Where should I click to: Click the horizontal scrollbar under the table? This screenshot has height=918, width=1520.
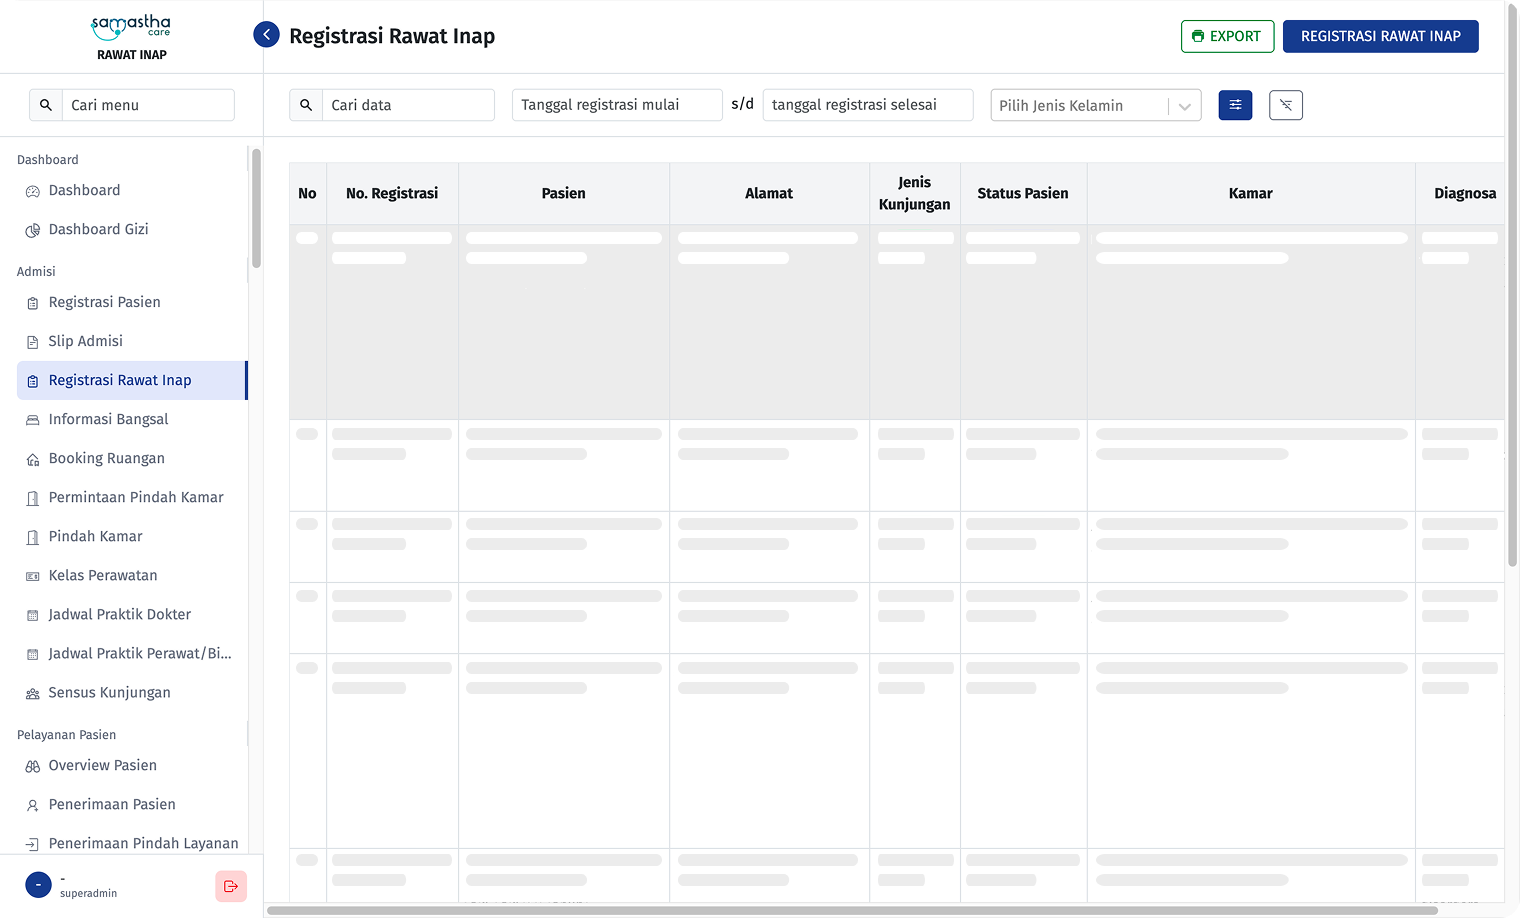(x=850, y=910)
